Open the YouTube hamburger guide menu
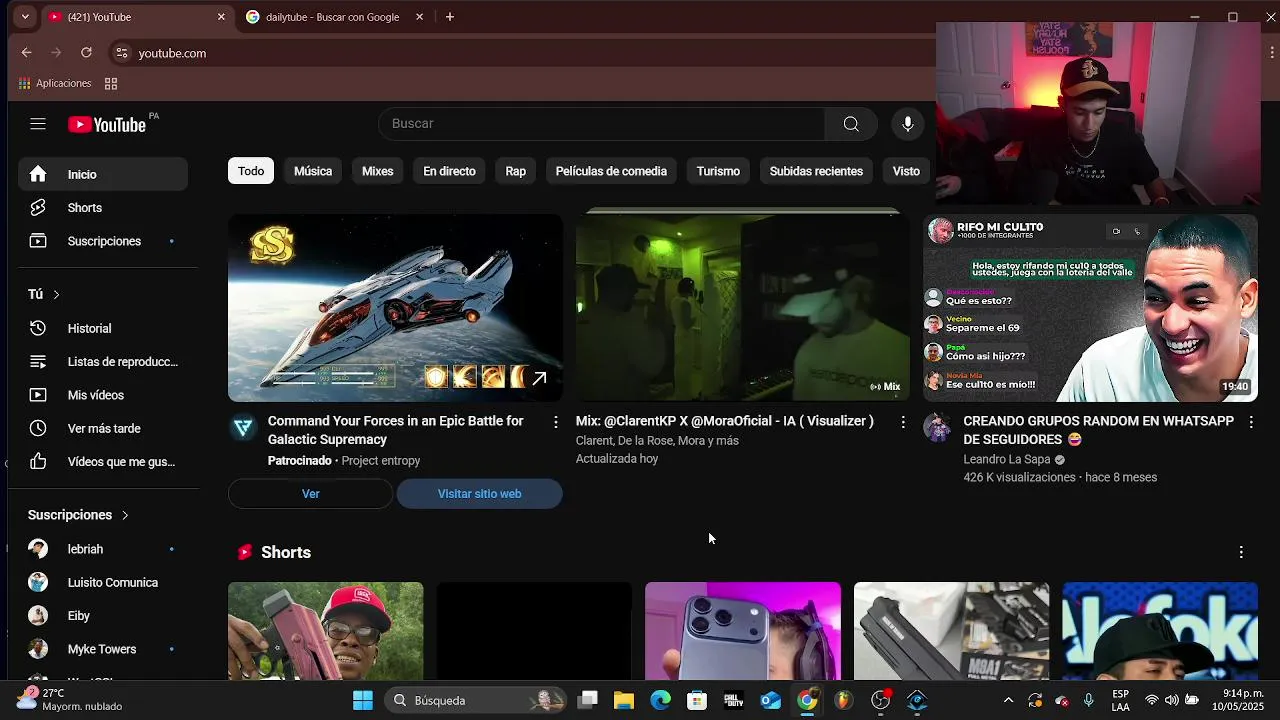The height and width of the screenshot is (720, 1280). [38, 124]
